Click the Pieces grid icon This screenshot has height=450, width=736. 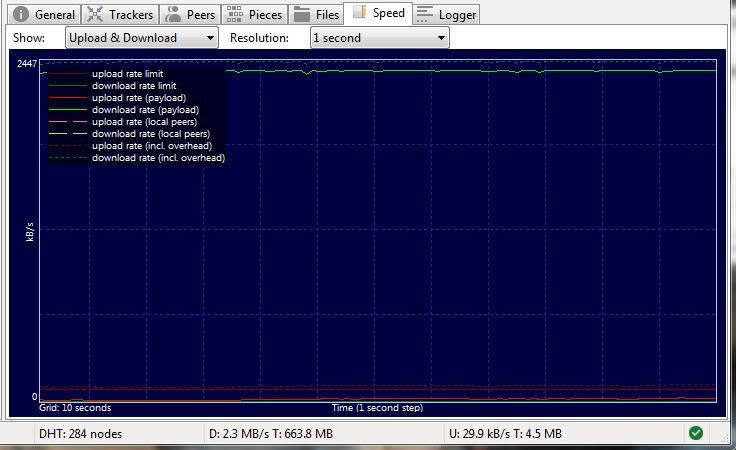click(x=234, y=14)
